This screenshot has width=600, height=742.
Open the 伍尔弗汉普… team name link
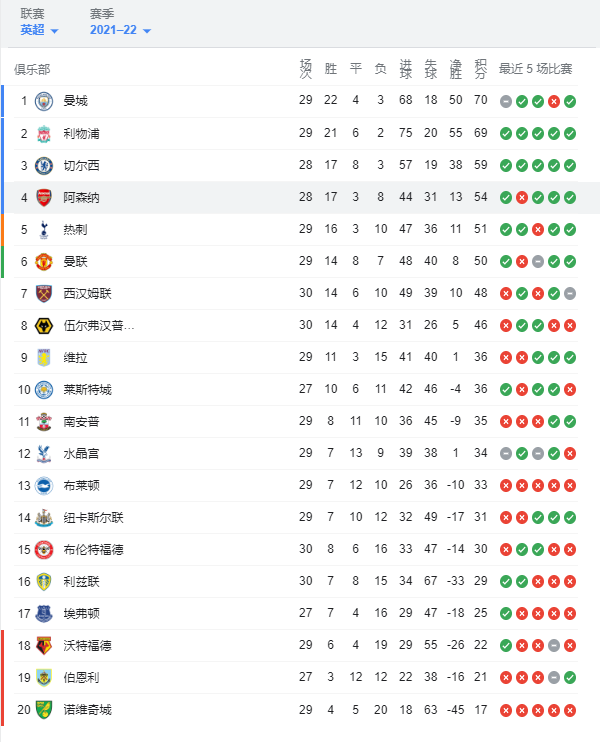[99, 326]
